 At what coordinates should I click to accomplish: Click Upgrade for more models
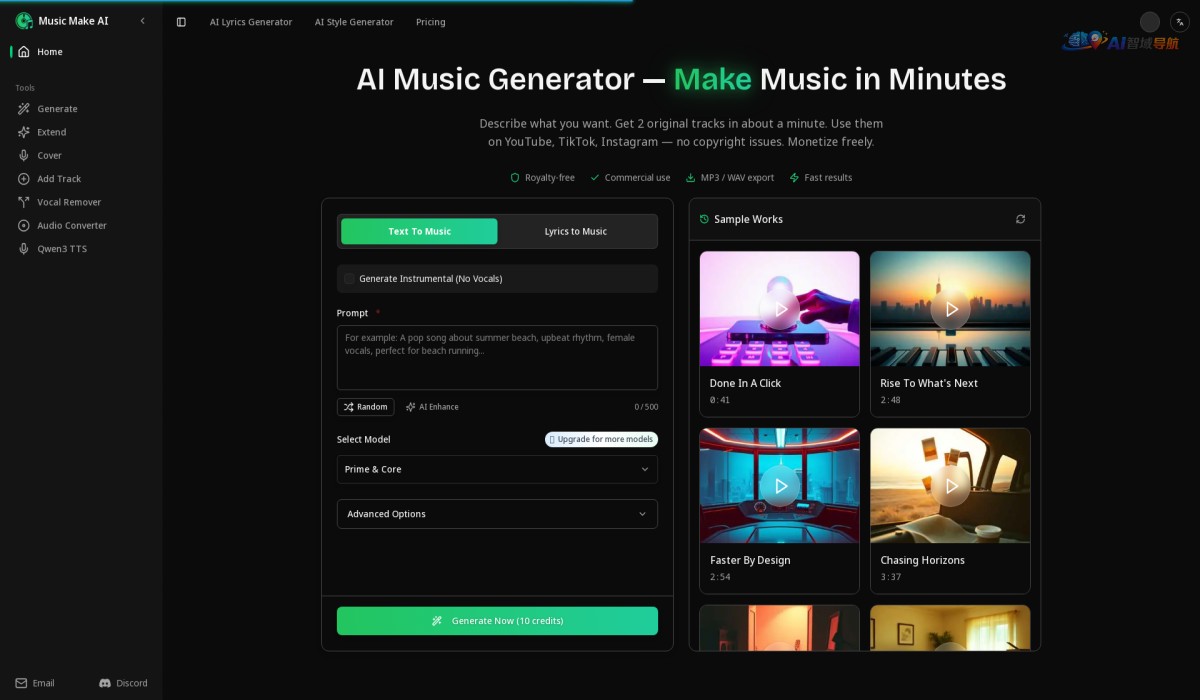[x=601, y=439]
